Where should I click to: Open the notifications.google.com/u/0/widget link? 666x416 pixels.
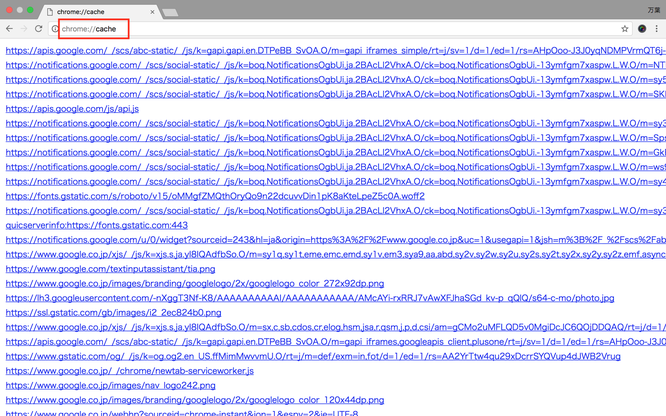pyautogui.click(x=336, y=240)
